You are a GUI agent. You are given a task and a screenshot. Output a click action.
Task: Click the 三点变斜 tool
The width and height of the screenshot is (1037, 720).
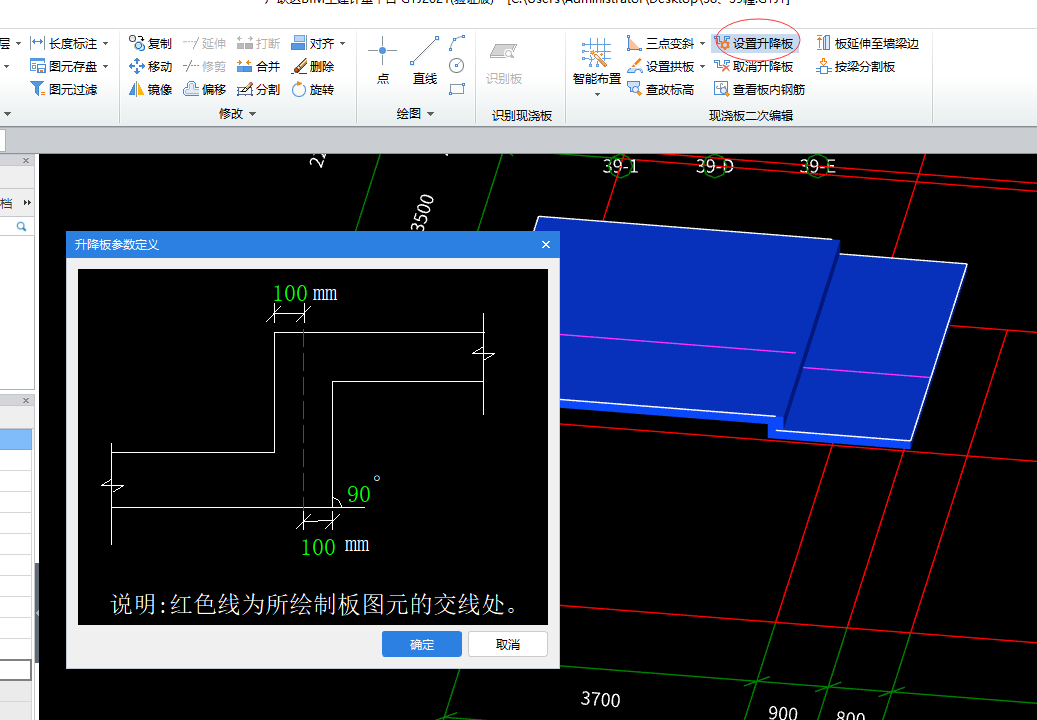(x=660, y=44)
